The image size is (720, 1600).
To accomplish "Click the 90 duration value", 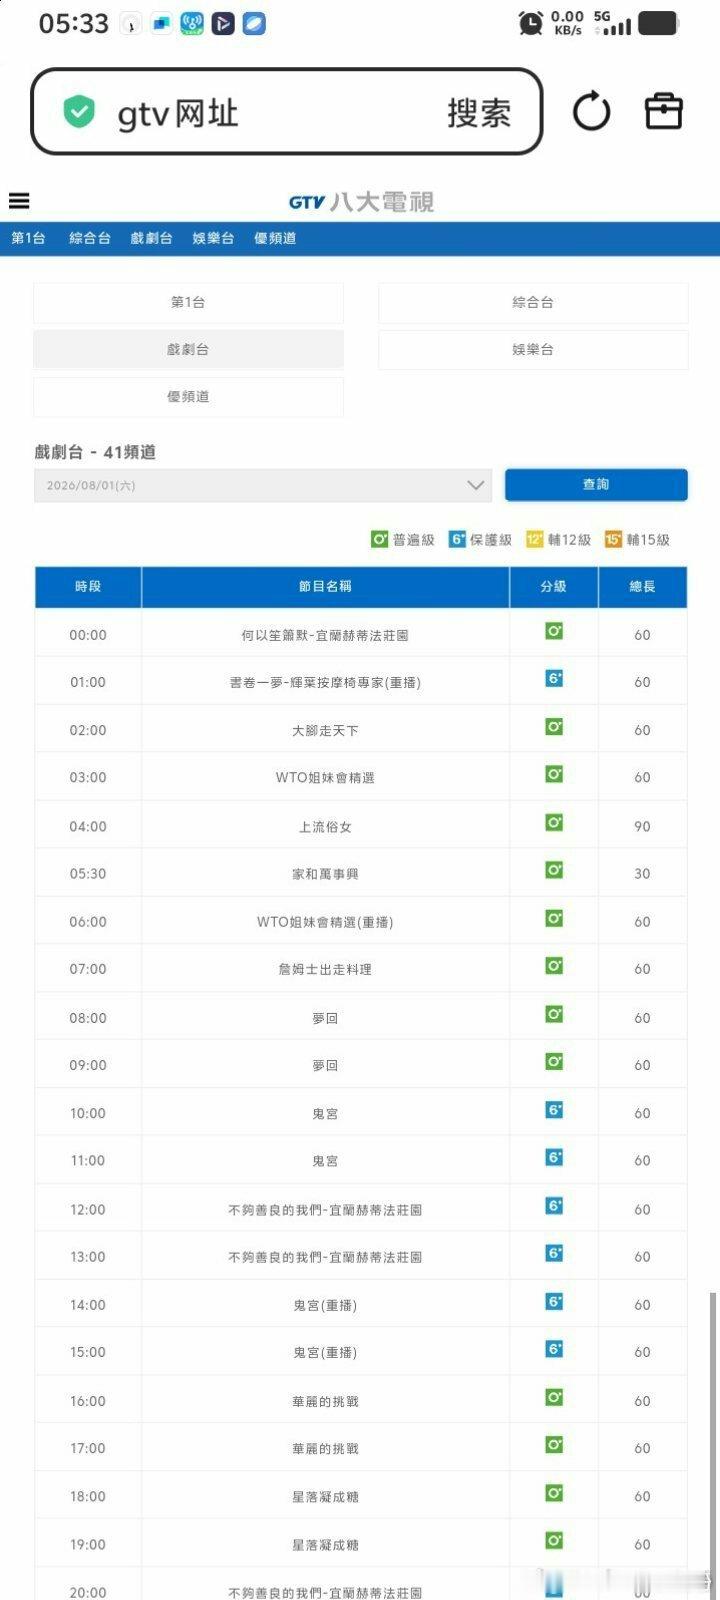I will pos(642,826).
